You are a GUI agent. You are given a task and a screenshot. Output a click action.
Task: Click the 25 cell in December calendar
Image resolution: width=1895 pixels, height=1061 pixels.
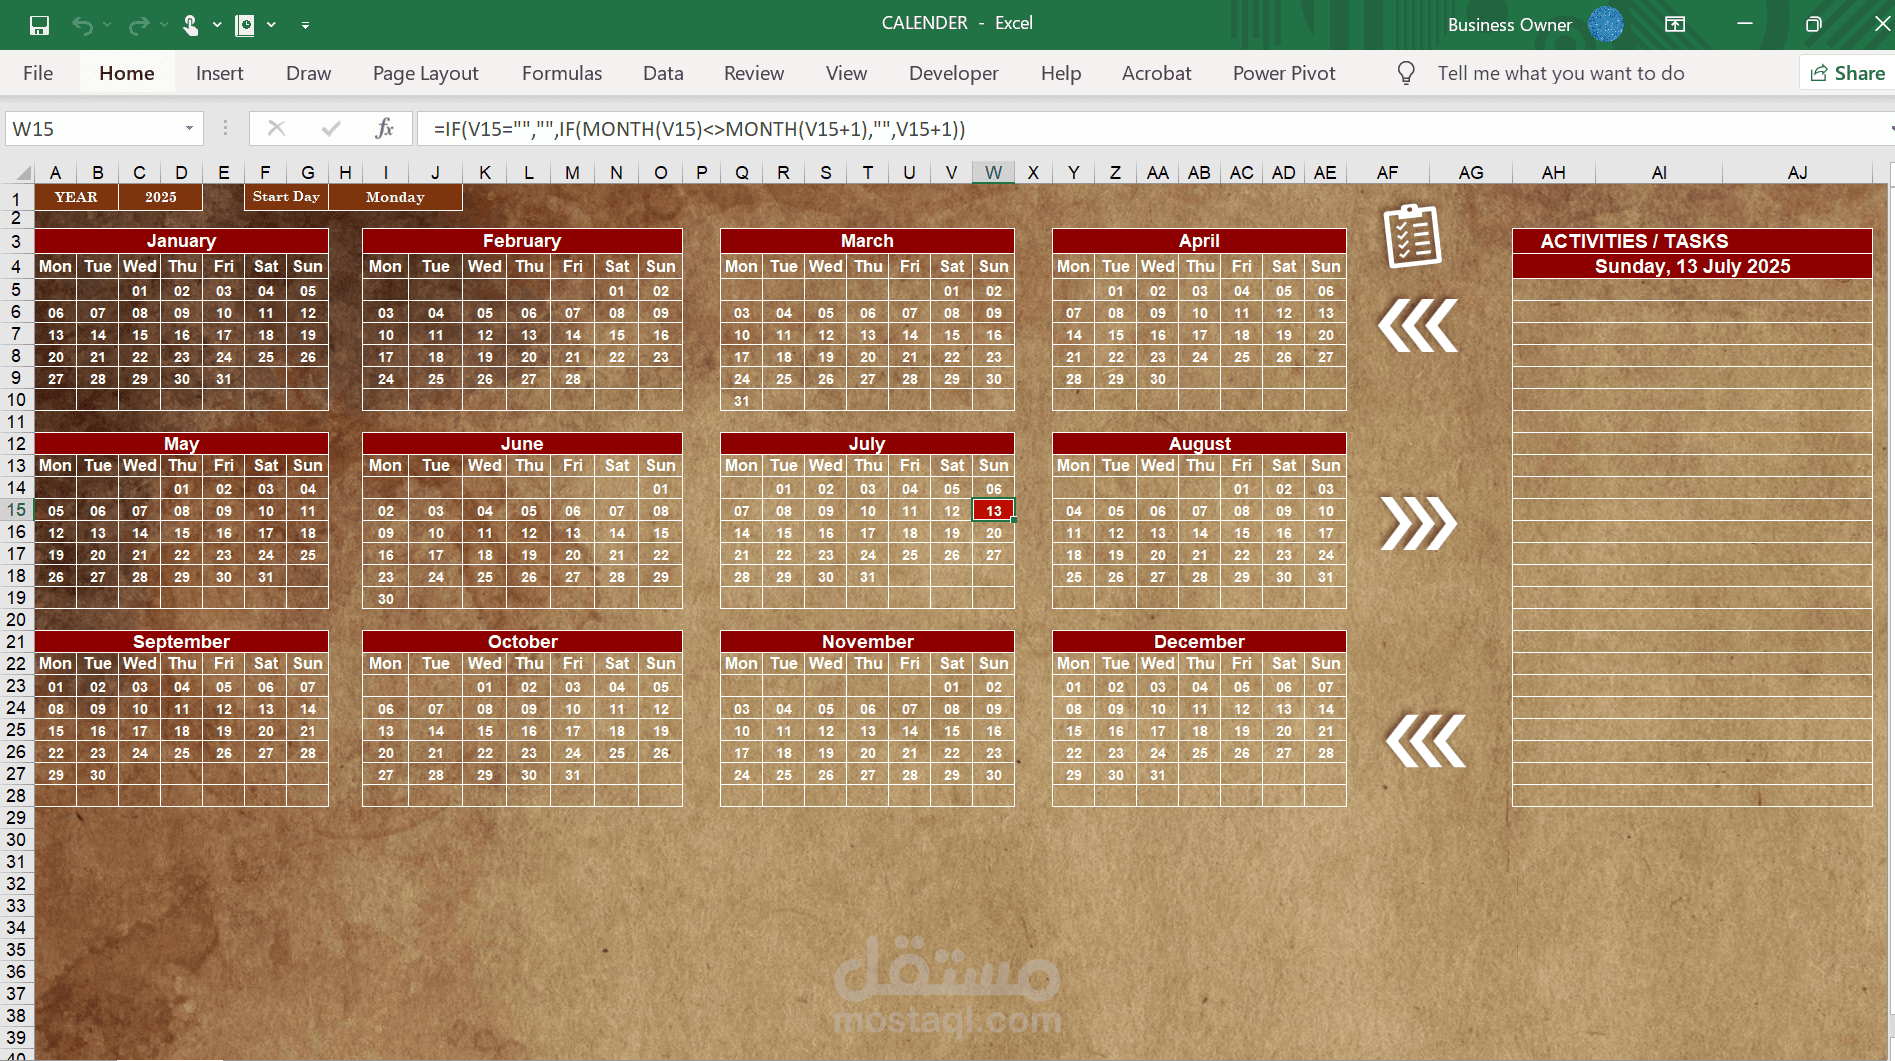1199,752
